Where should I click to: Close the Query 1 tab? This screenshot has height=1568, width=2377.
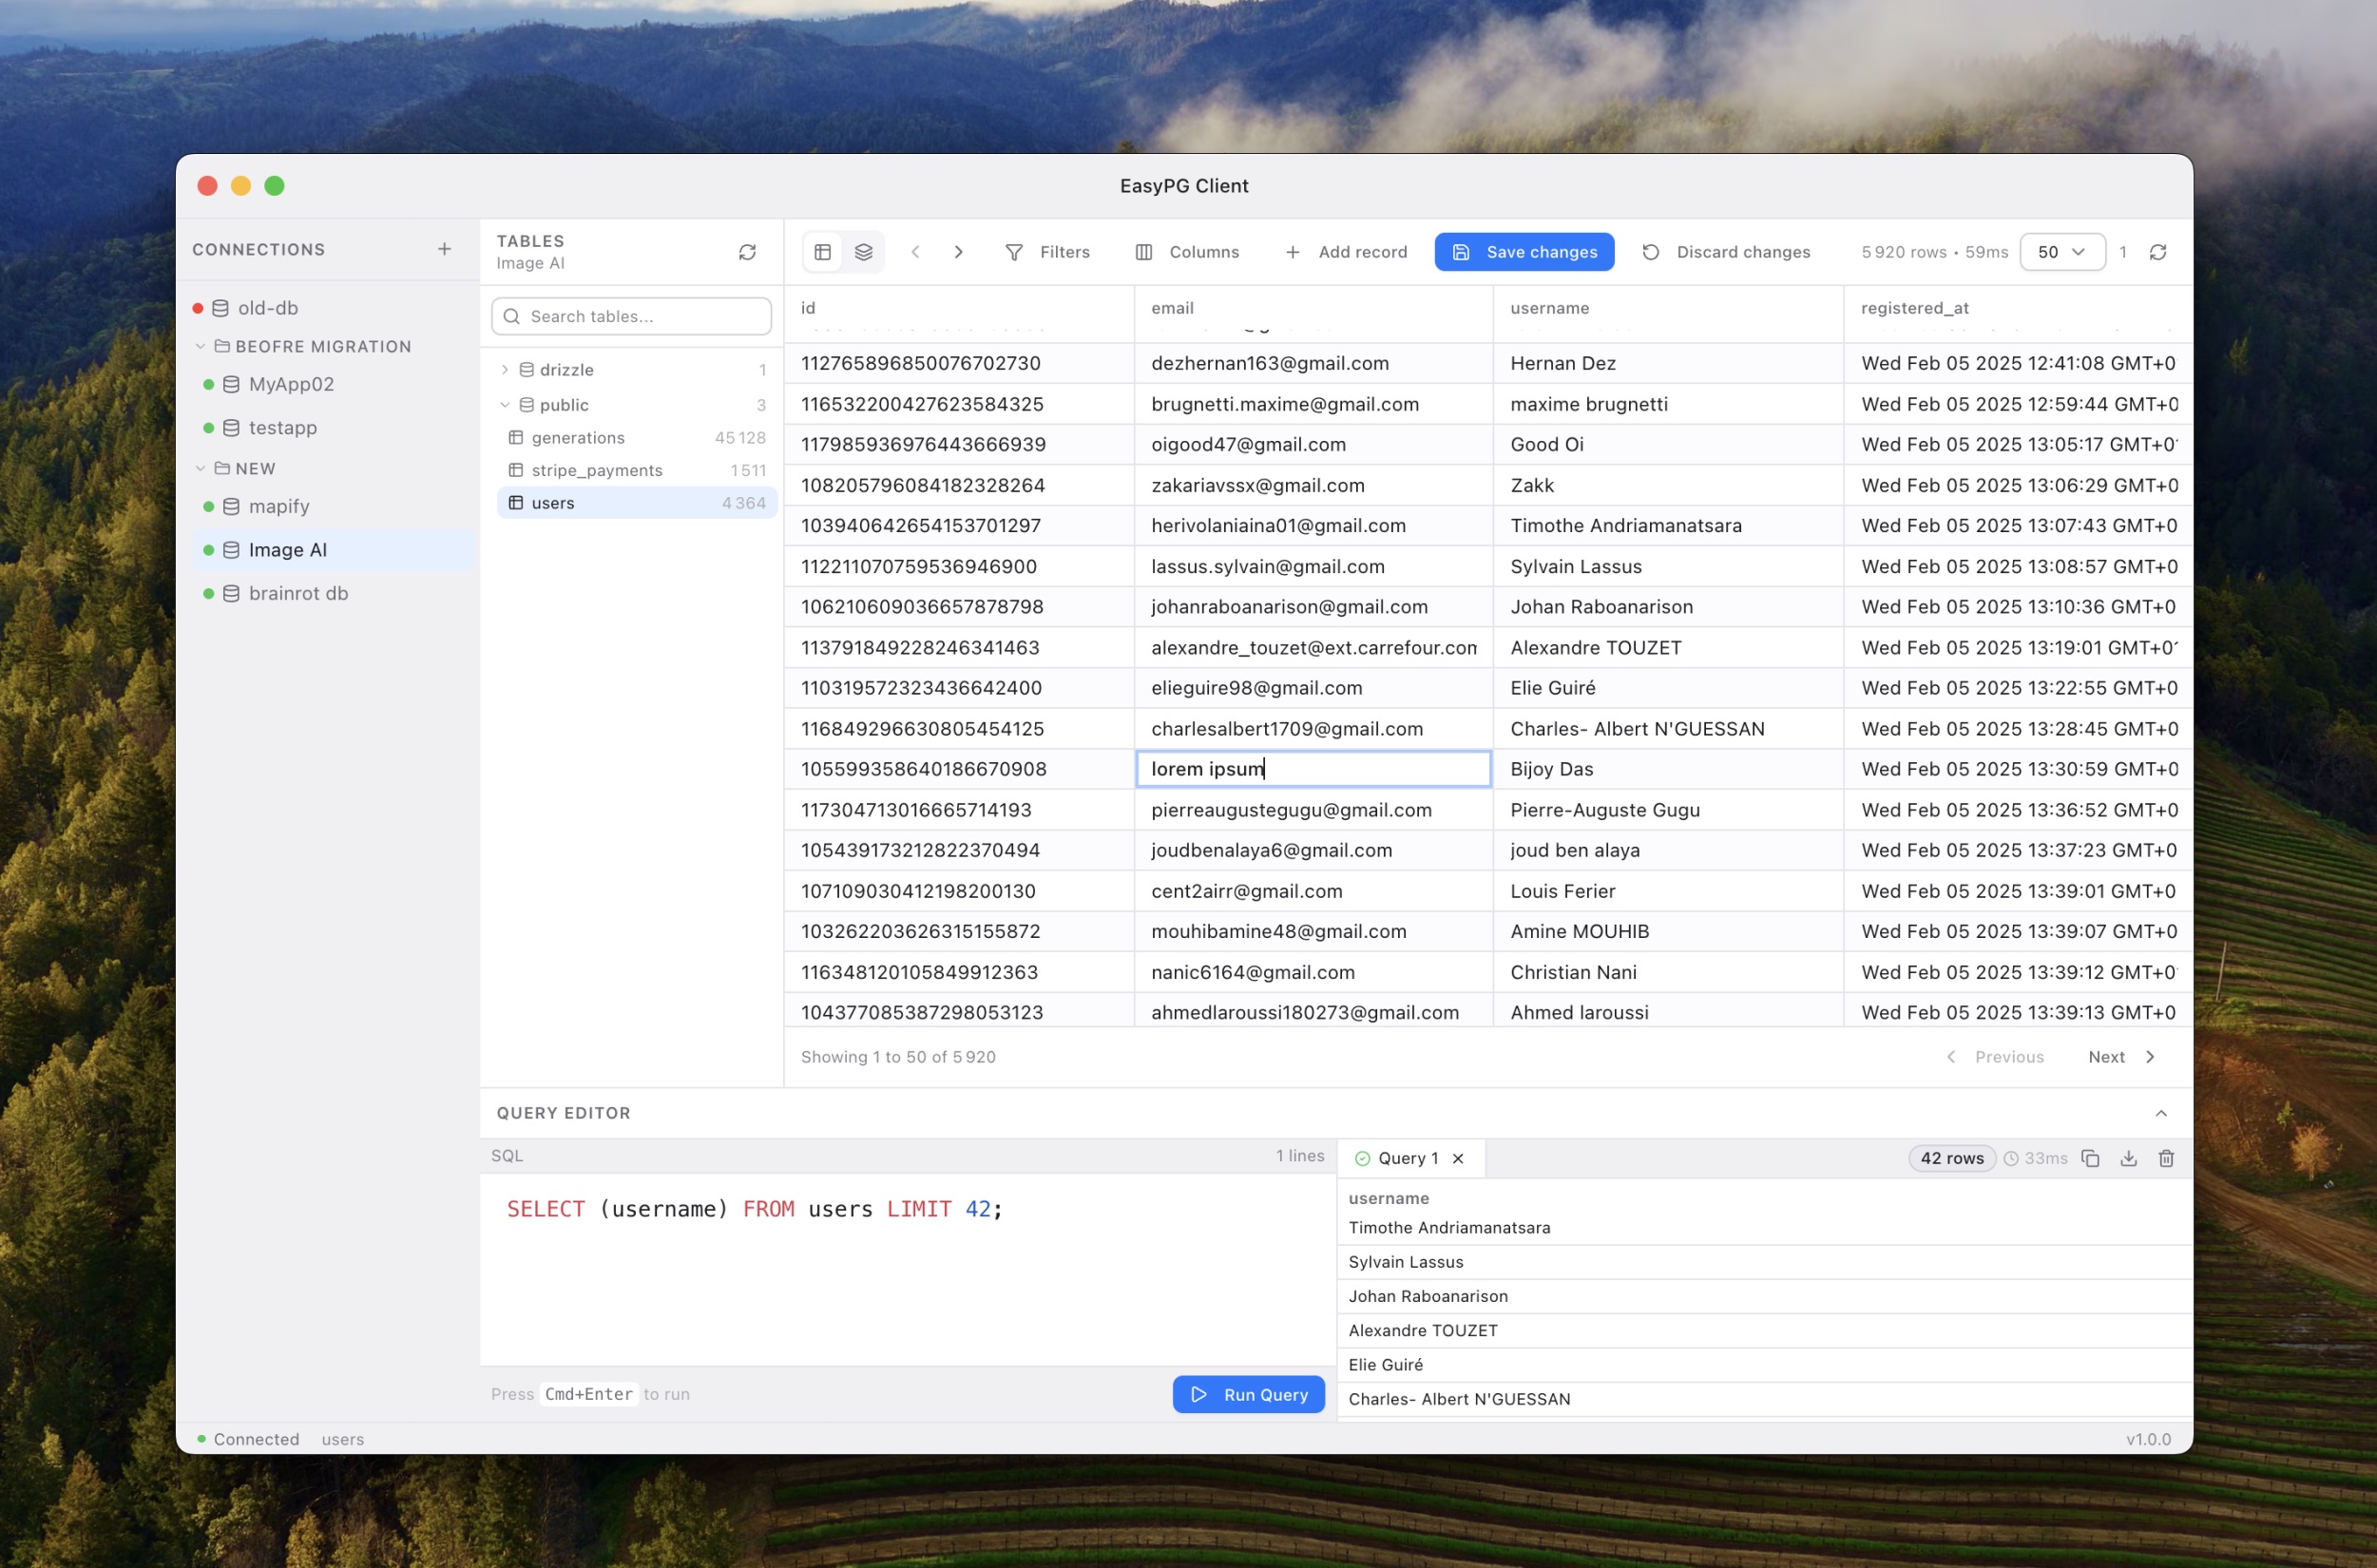[1458, 1158]
